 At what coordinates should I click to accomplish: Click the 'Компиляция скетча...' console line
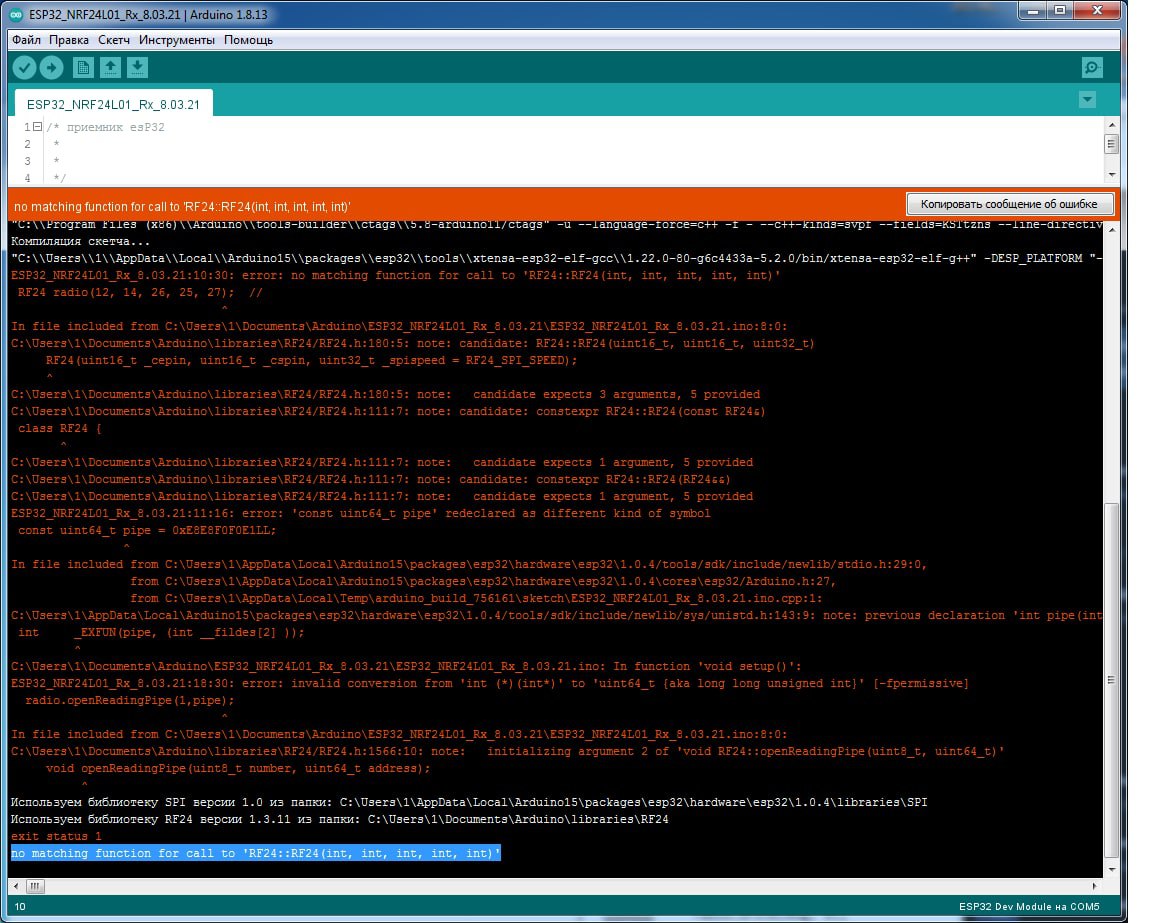coord(81,241)
